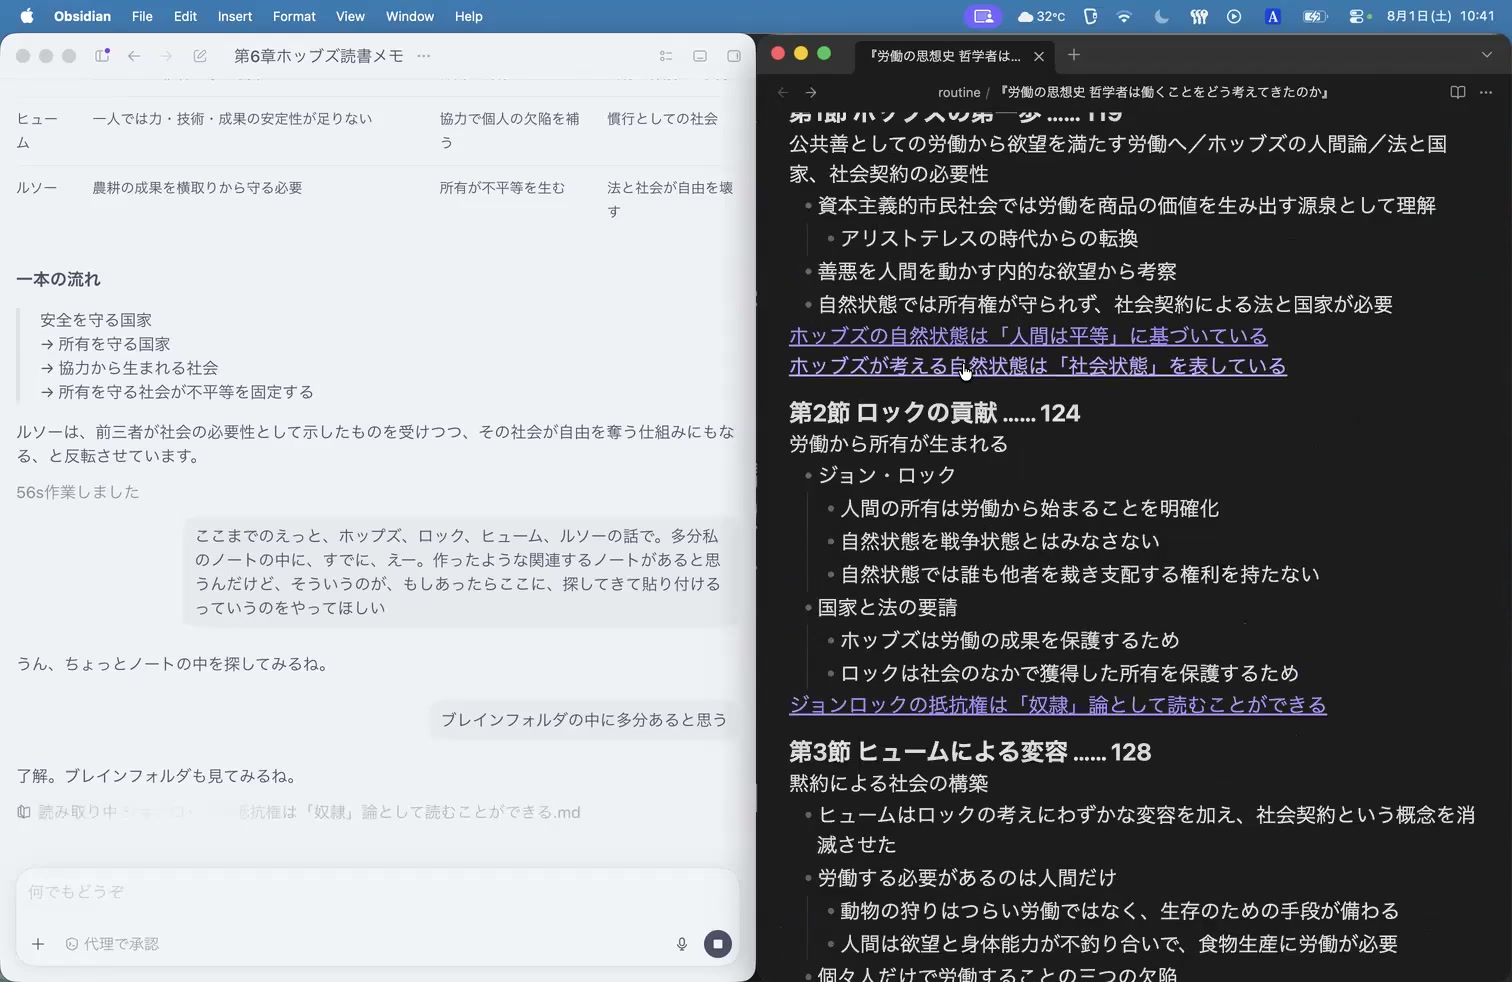Image resolution: width=1512 pixels, height=982 pixels.
Task: Toggle the right panel icon in chat window header
Action: coord(734,56)
